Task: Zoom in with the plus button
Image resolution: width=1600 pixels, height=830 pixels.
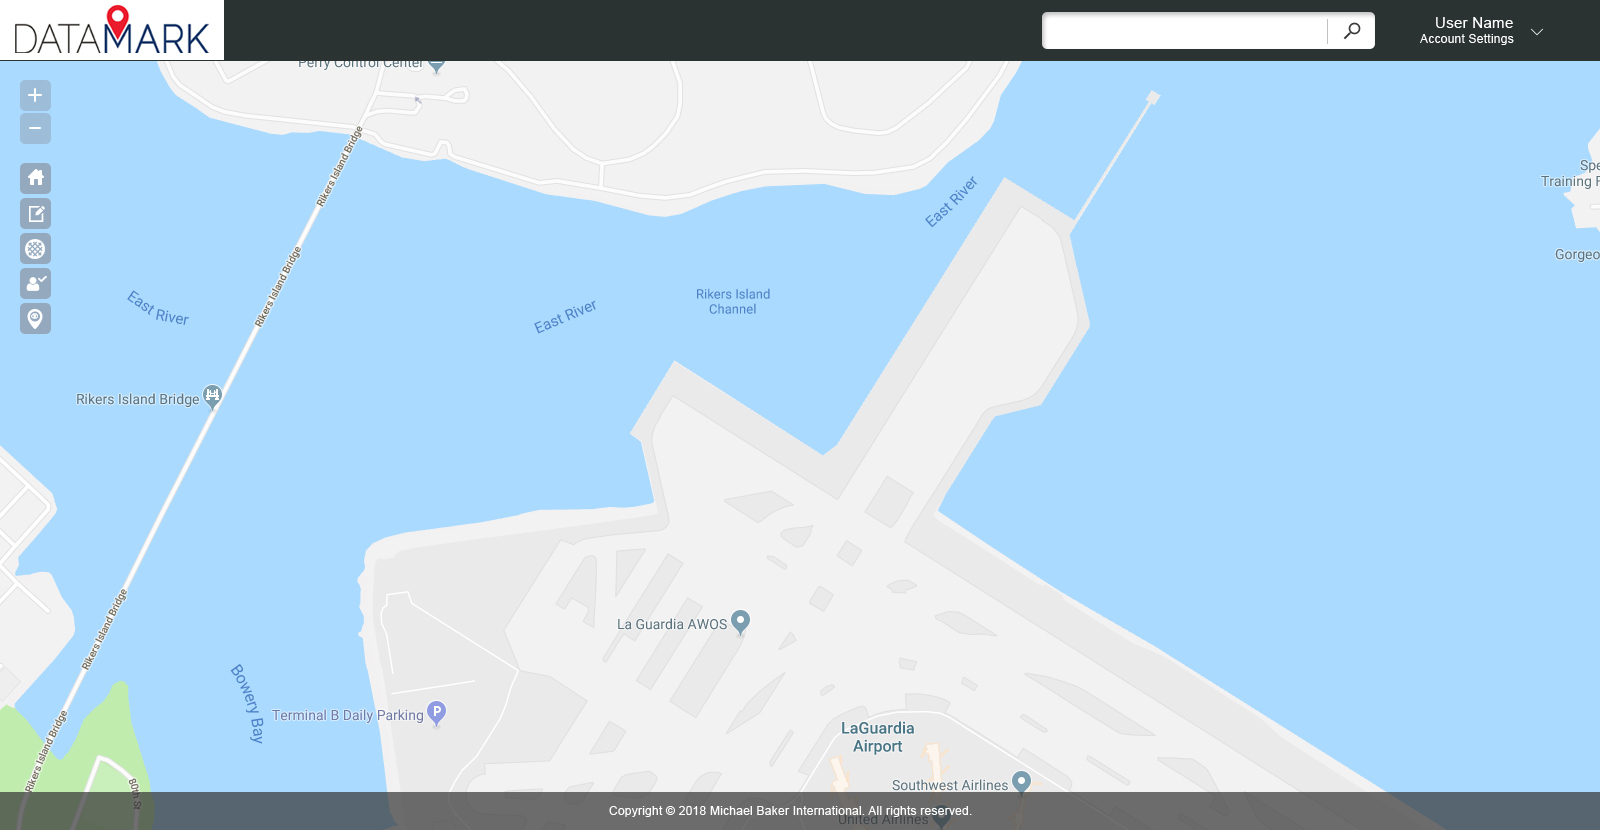Action: pos(35,95)
